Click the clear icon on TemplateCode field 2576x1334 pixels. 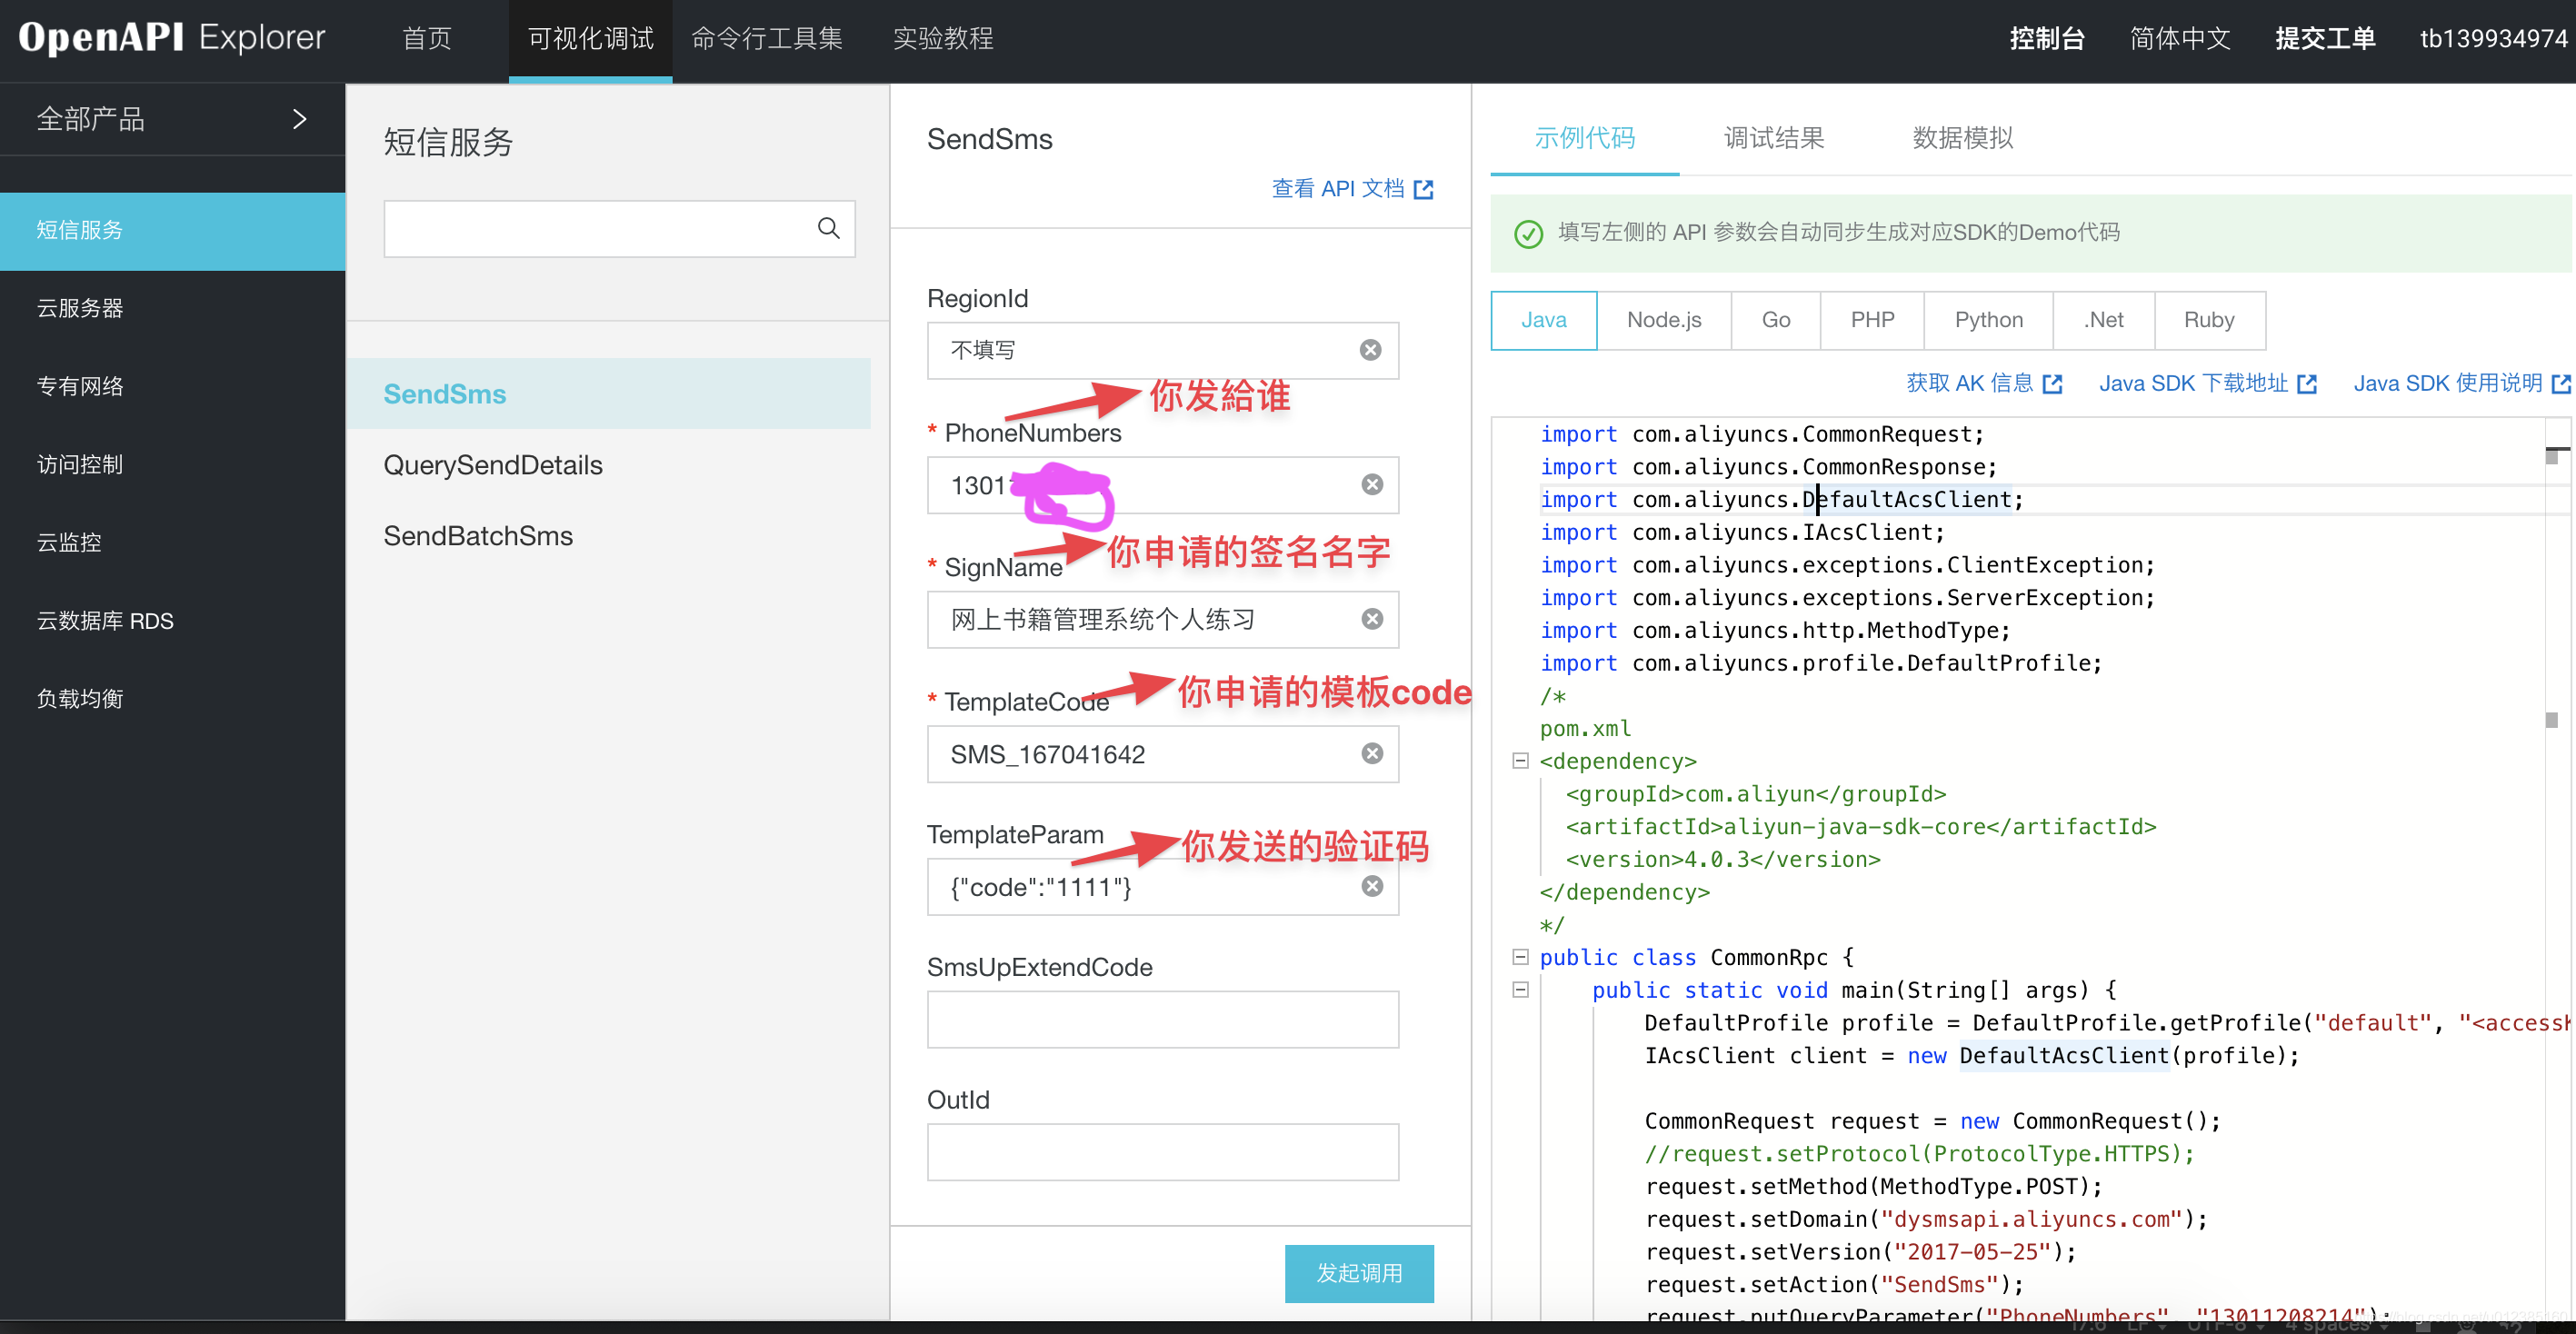(1374, 753)
